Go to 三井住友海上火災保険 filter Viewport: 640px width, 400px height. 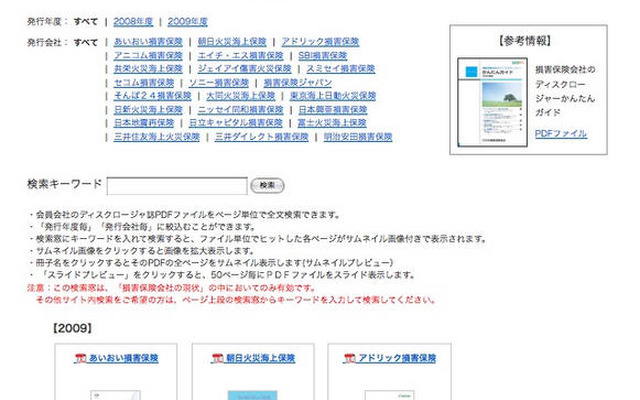click(157, 137)
